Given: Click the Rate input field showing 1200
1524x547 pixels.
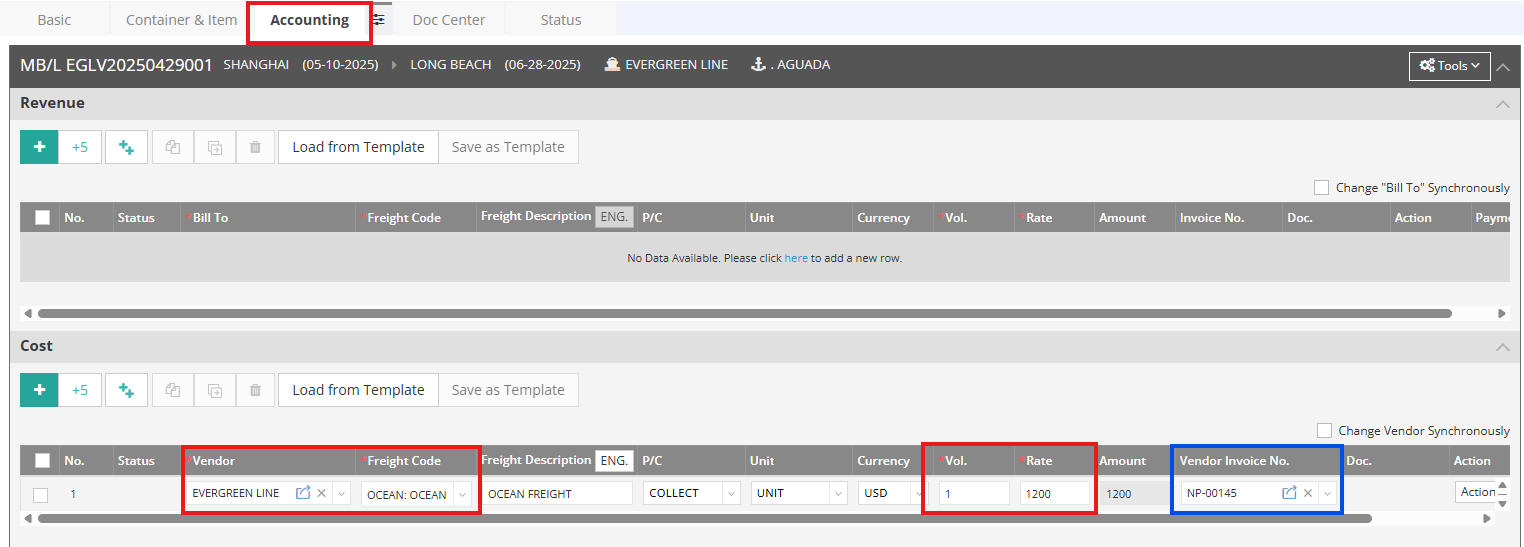Looking at the screenshot, I should 1054,493.
